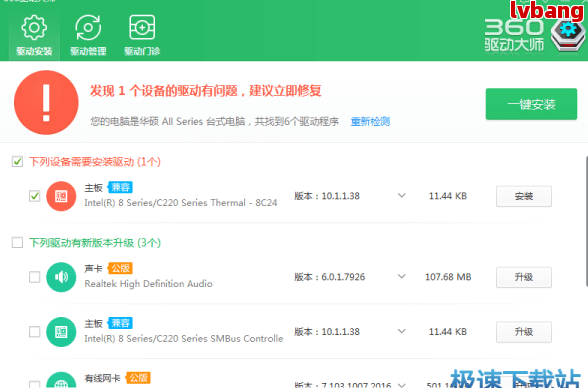Click 升级 button for Realtek Audio
The width and height of the screenshot is (588, 388).
coord(524,277)
